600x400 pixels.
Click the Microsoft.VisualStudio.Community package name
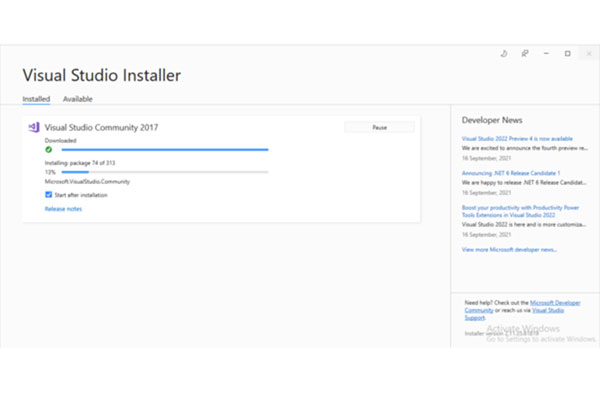point(87,181)
